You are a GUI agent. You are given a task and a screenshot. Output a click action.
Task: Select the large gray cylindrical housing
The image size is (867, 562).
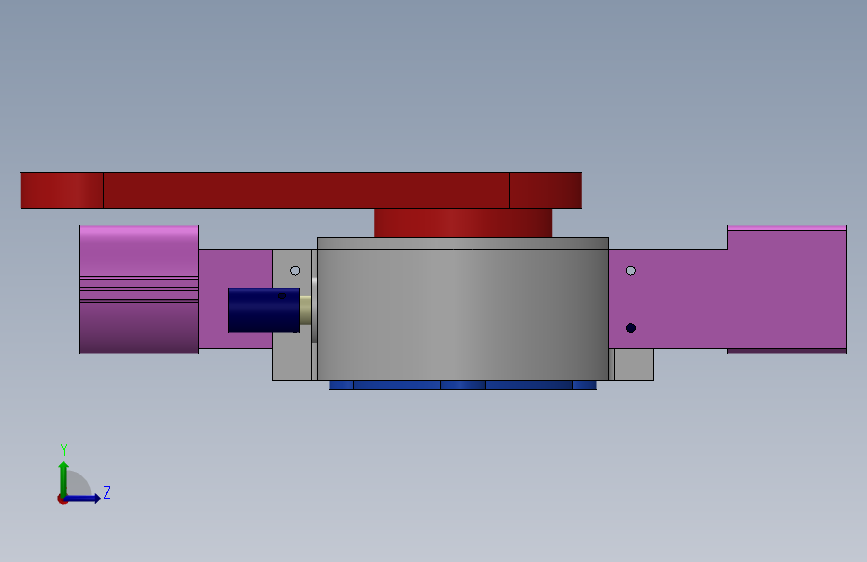point(463,309)
